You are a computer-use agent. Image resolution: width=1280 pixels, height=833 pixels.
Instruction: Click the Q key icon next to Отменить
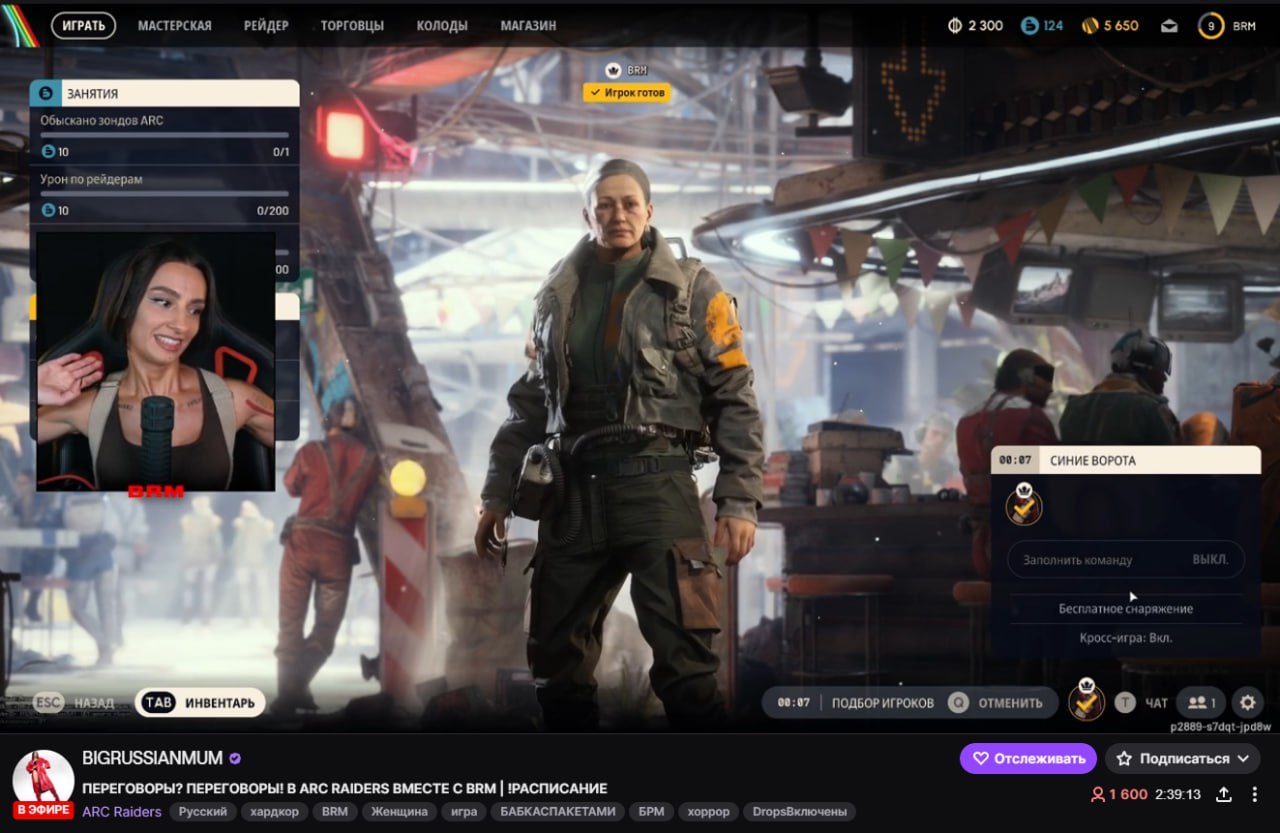pos(958,703)
